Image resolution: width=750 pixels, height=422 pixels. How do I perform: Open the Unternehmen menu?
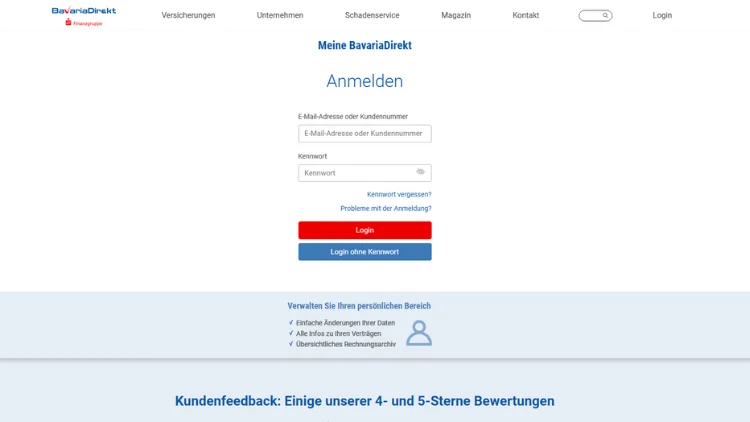click(280, 15)
